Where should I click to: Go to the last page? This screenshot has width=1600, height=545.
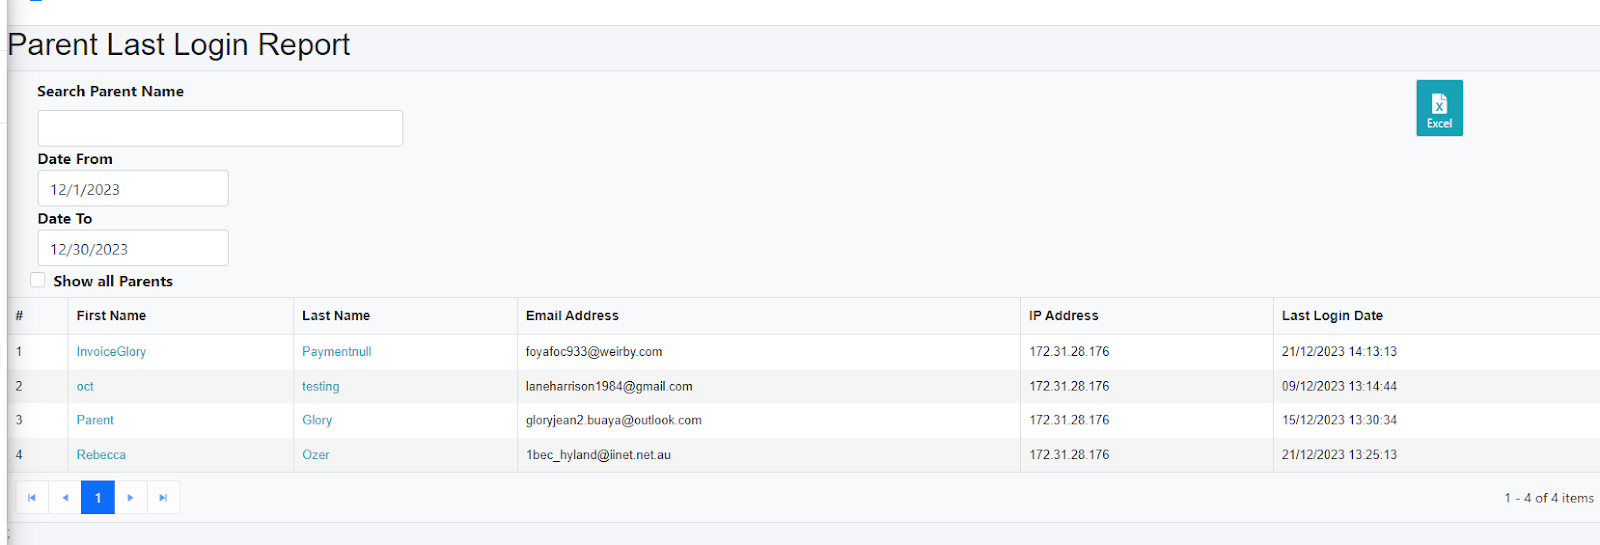[163, 498]
